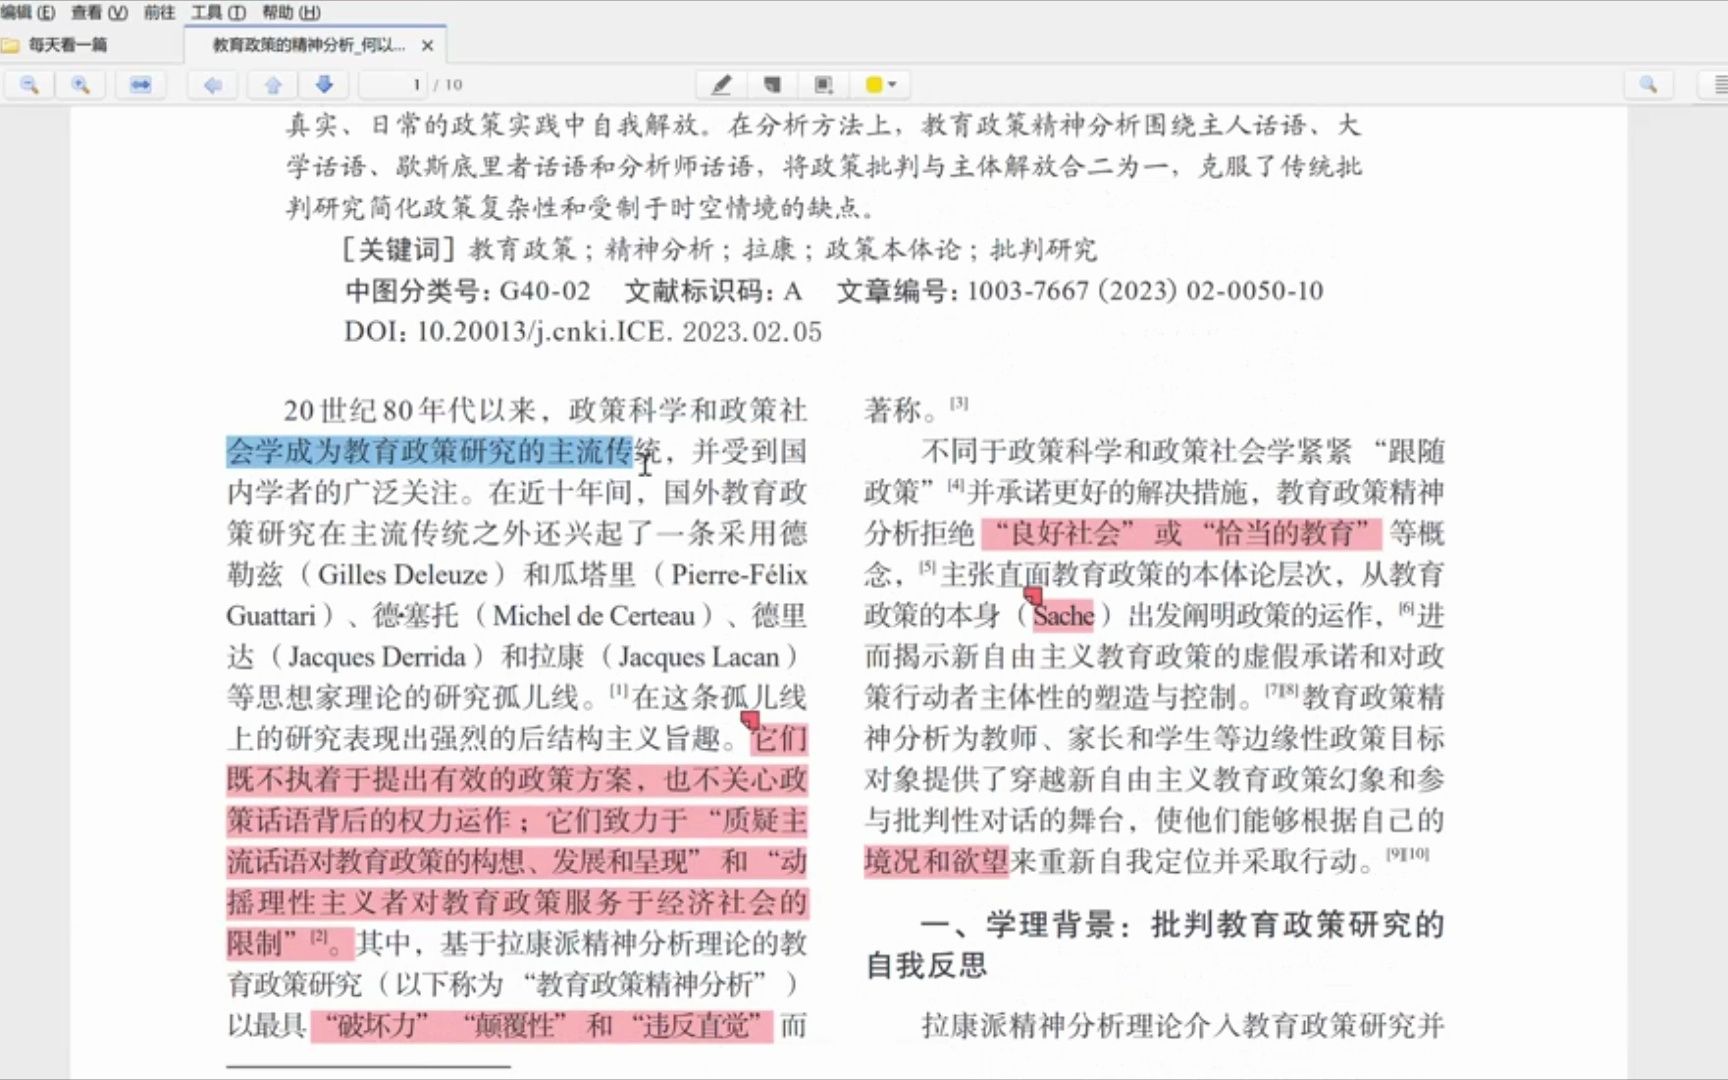Click the 关键词 keywords line

[719, 249]
